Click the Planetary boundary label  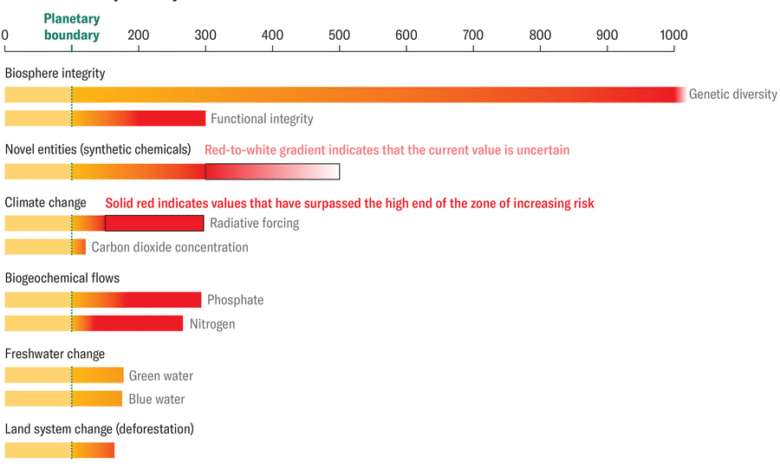tap(72, 27)
